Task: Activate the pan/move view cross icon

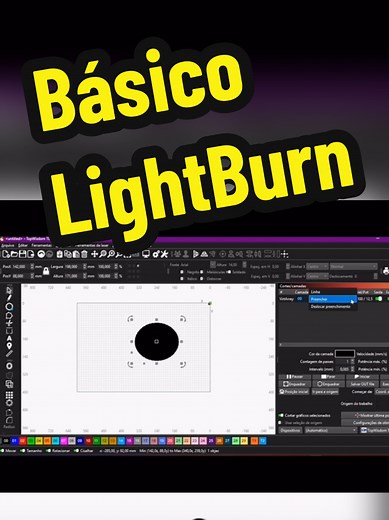Action: click(94, 254)
